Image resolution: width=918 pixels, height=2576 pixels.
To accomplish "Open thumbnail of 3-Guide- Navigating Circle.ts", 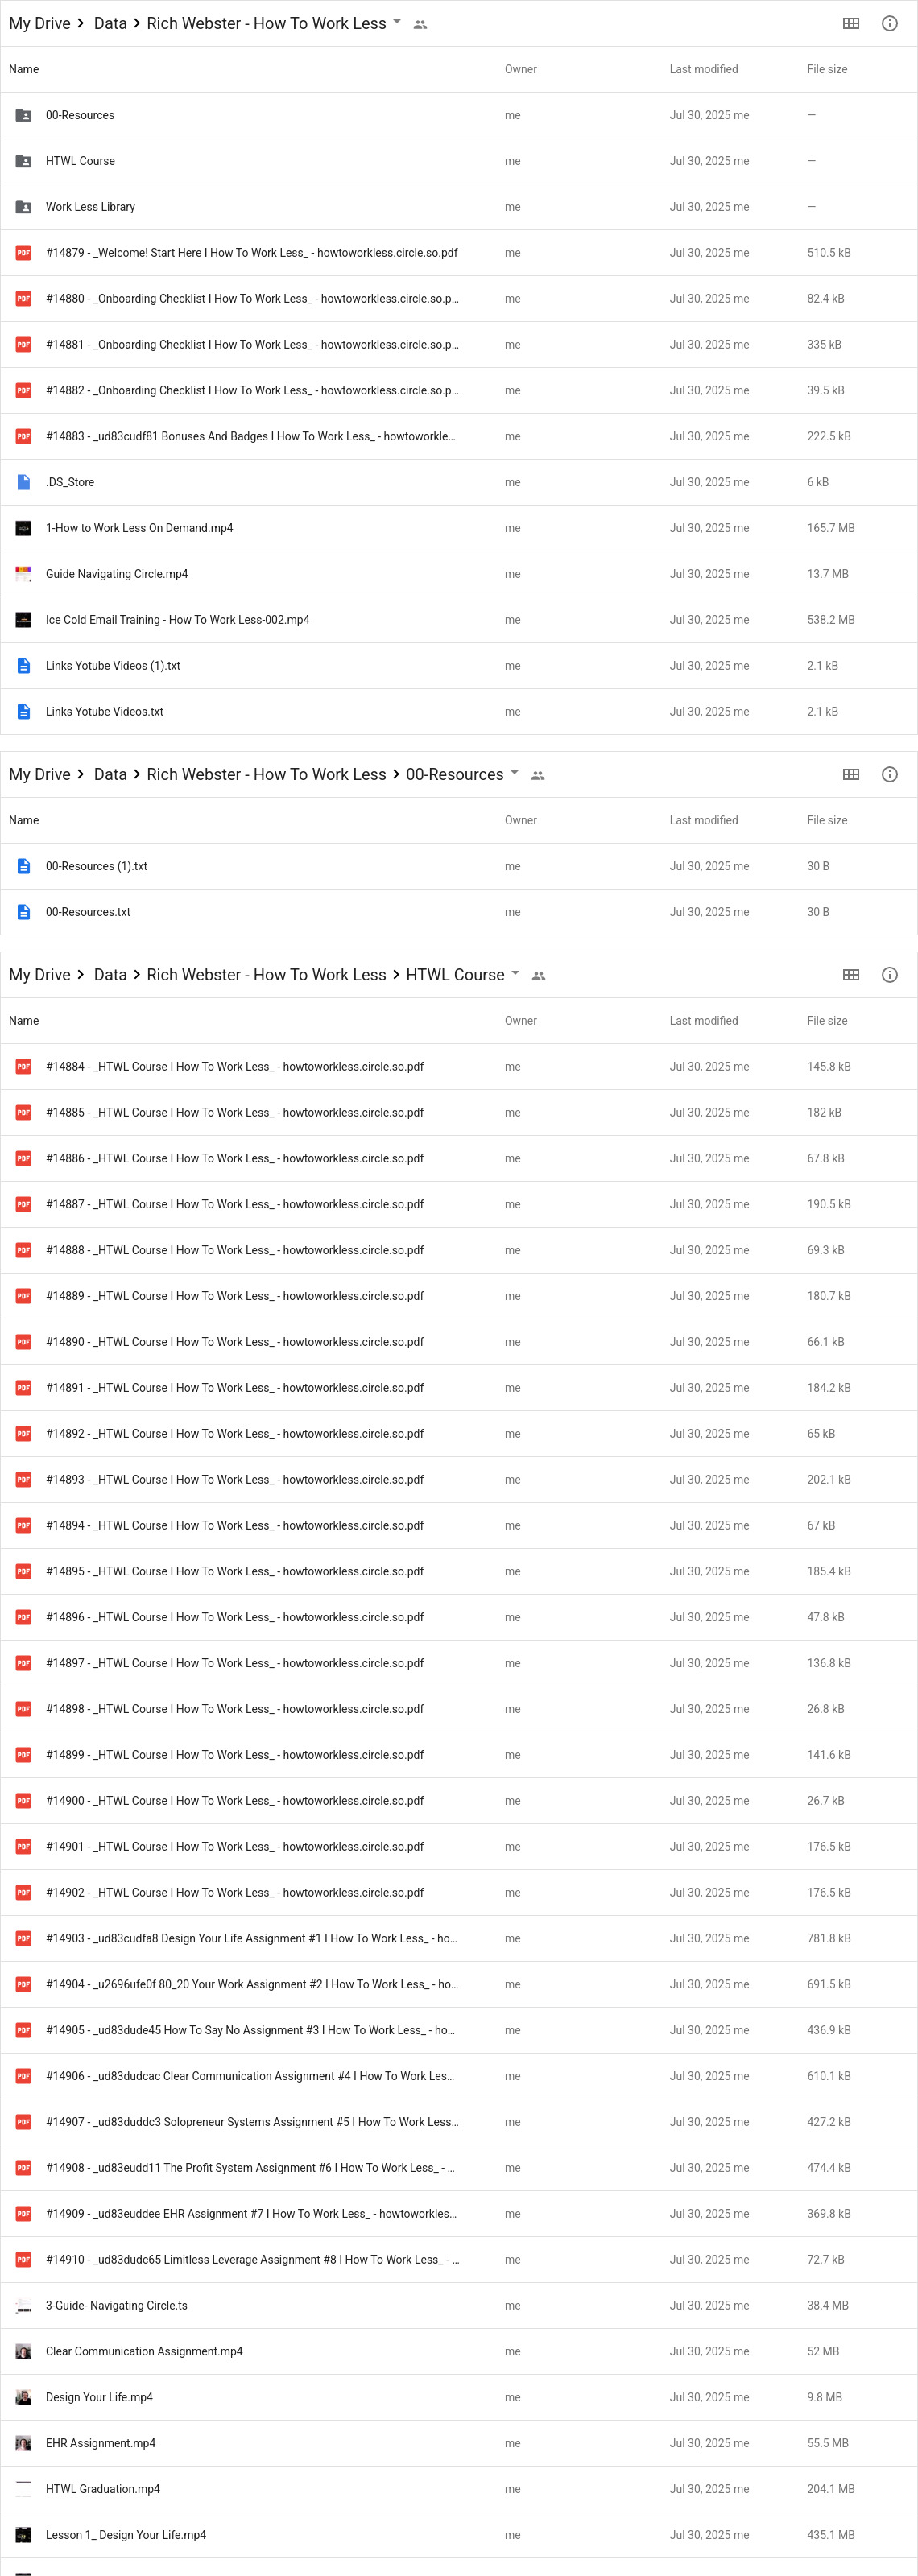I will [23, 2305].
